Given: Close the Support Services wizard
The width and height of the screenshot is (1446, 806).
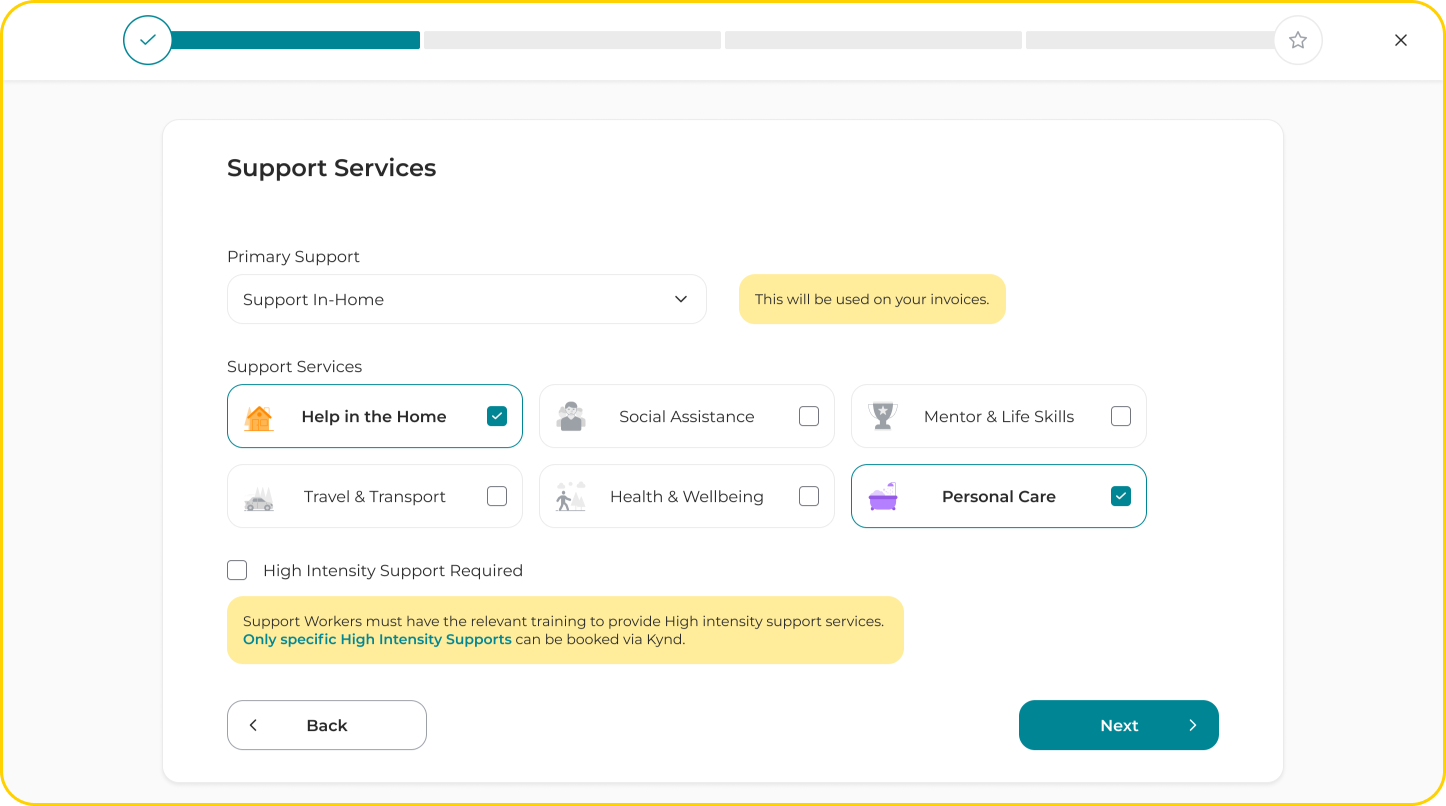Looking at the screenshot, I should (1401, 40).
